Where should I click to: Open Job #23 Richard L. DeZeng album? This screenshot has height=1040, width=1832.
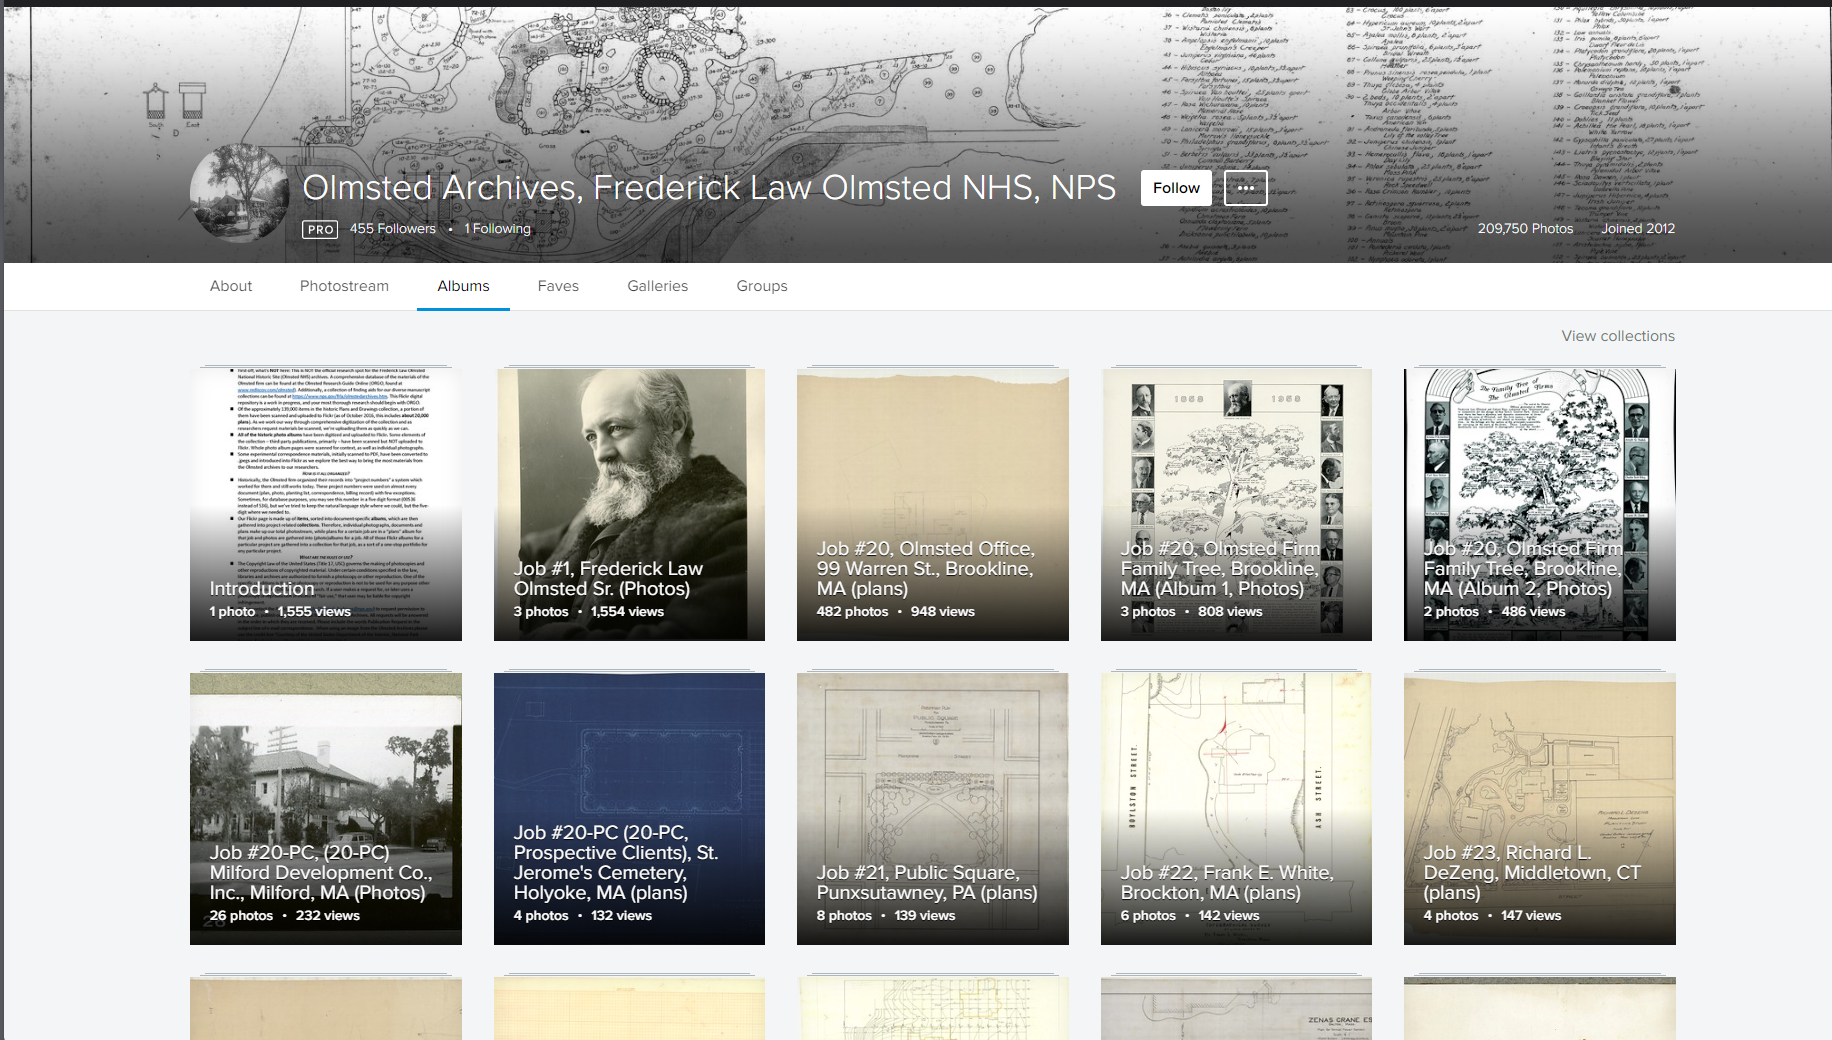[1540, 809]
